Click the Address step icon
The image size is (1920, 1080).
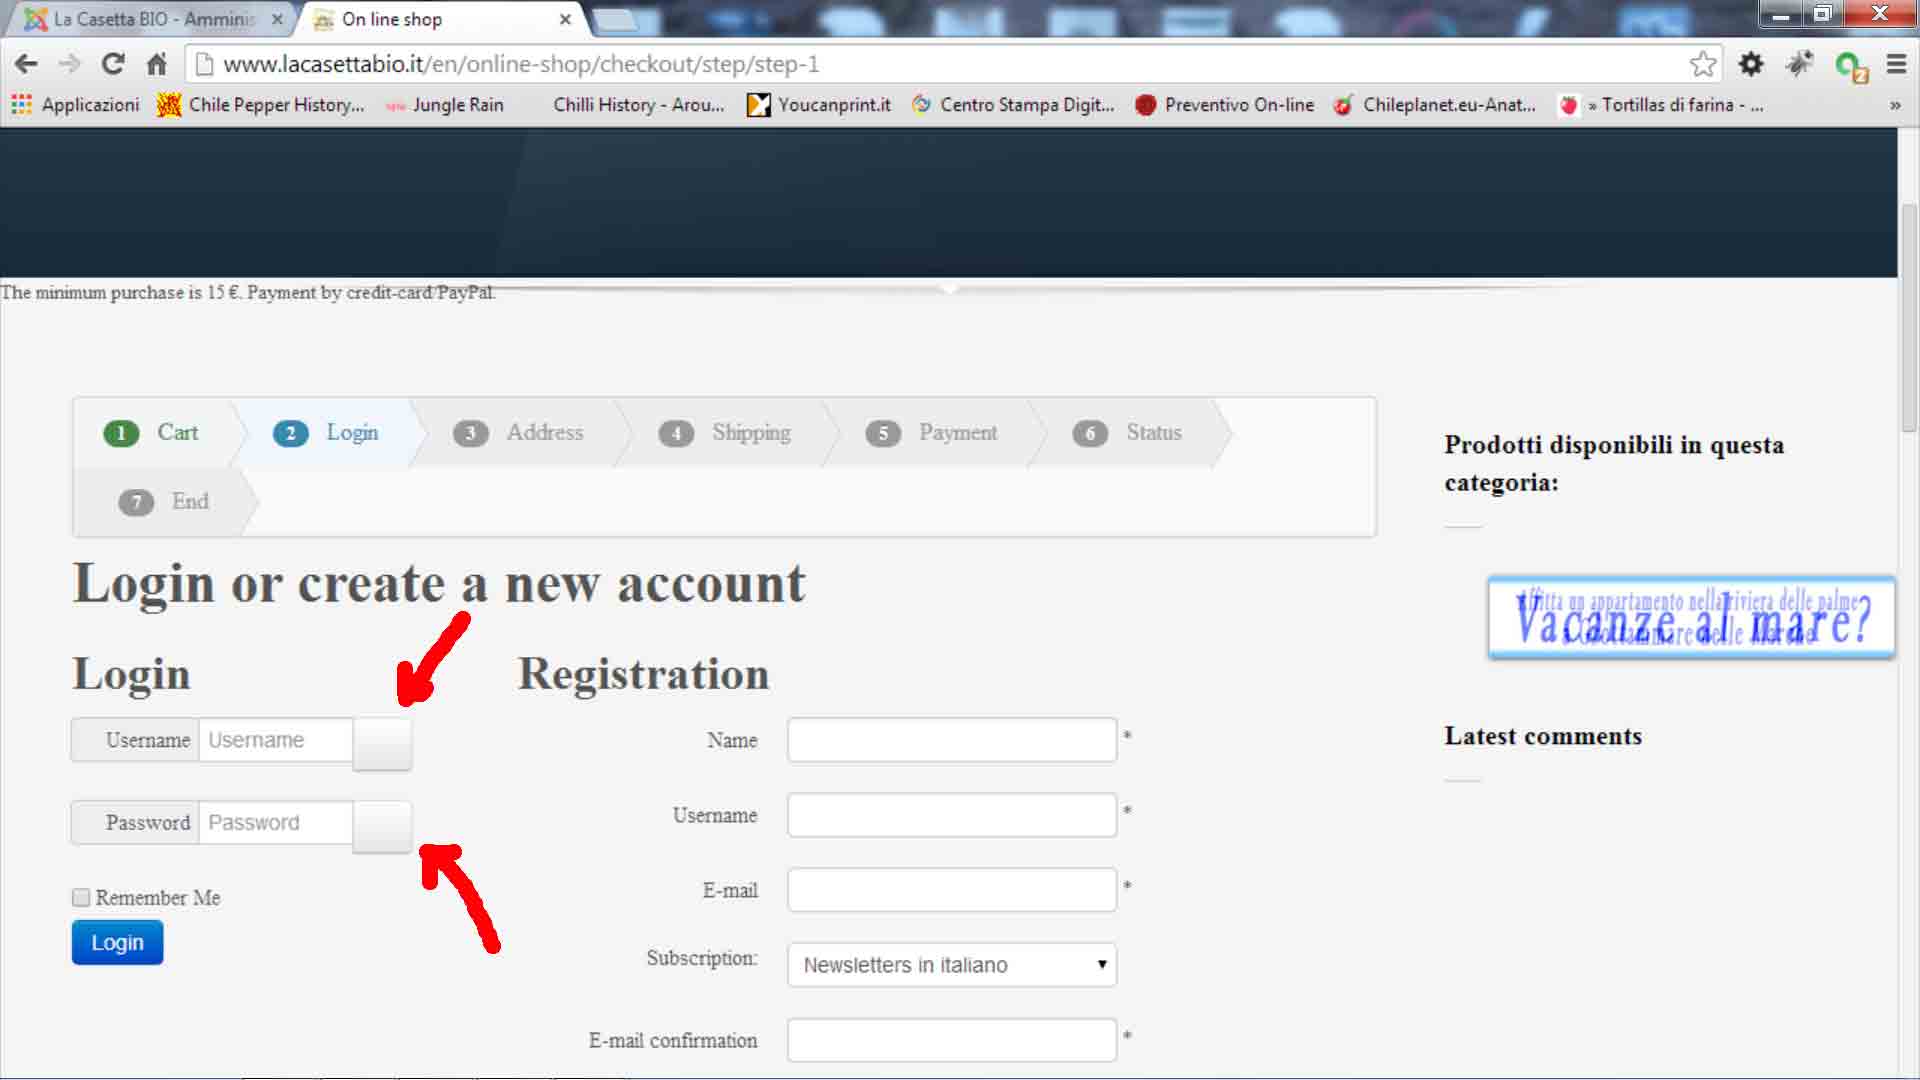click(471, 433)
